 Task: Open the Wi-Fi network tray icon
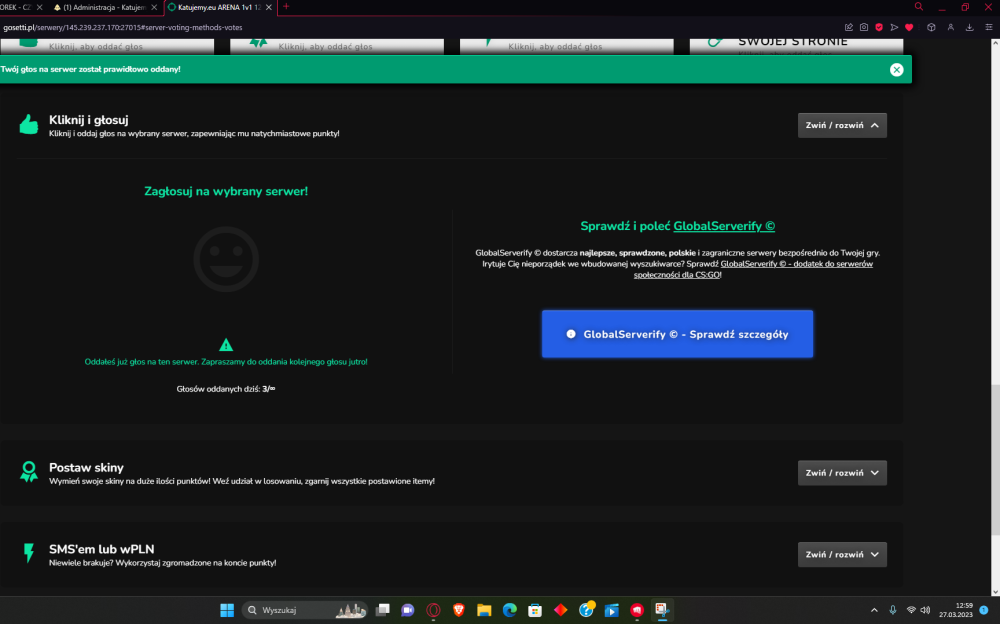tap(911, 610)
